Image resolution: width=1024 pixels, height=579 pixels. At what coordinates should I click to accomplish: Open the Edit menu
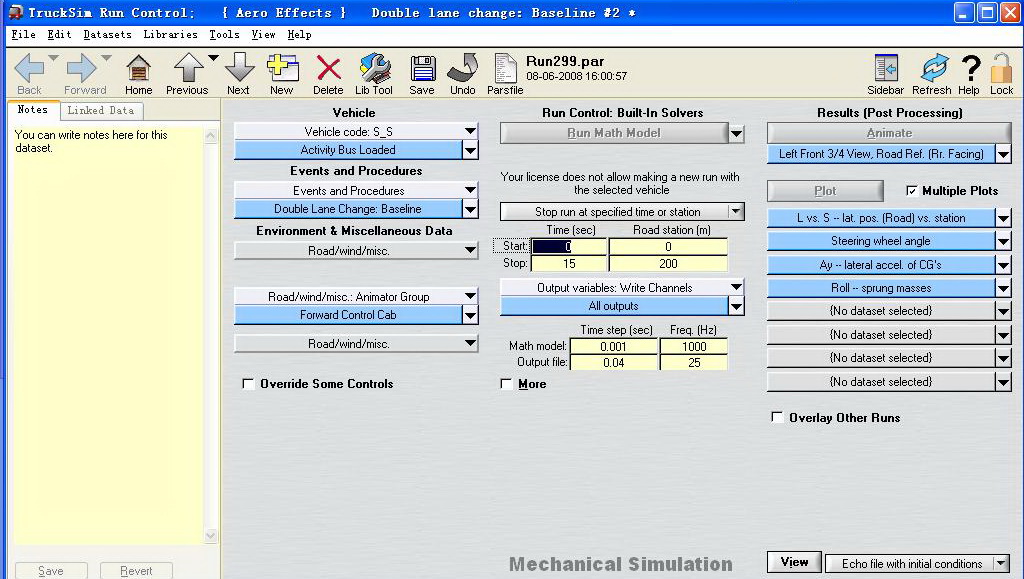(x=59, y=35)
